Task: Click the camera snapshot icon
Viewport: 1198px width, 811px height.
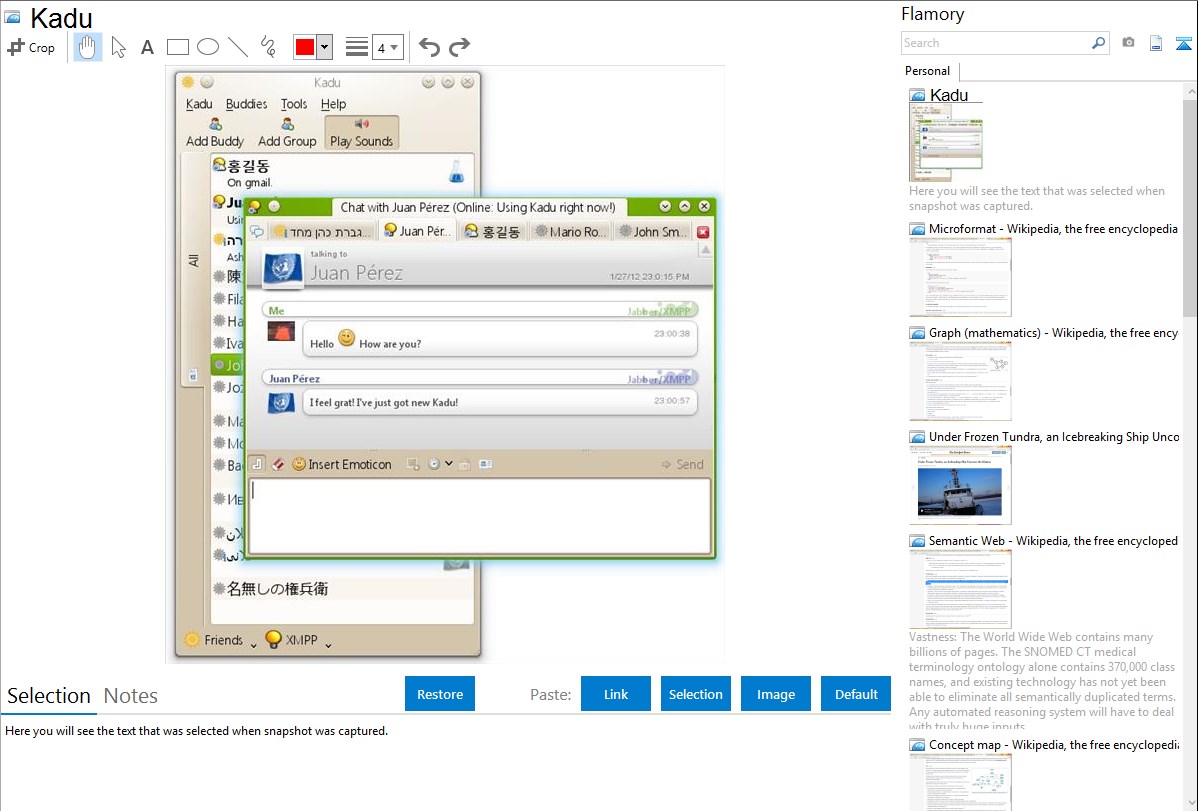Action: (x=1128, y=43)
